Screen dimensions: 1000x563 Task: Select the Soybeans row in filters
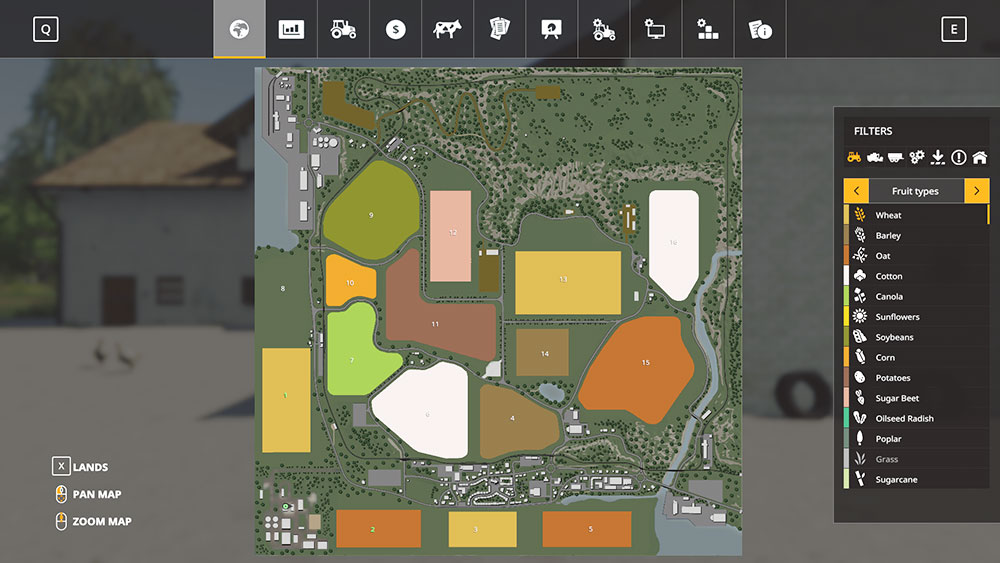point(916,337)
